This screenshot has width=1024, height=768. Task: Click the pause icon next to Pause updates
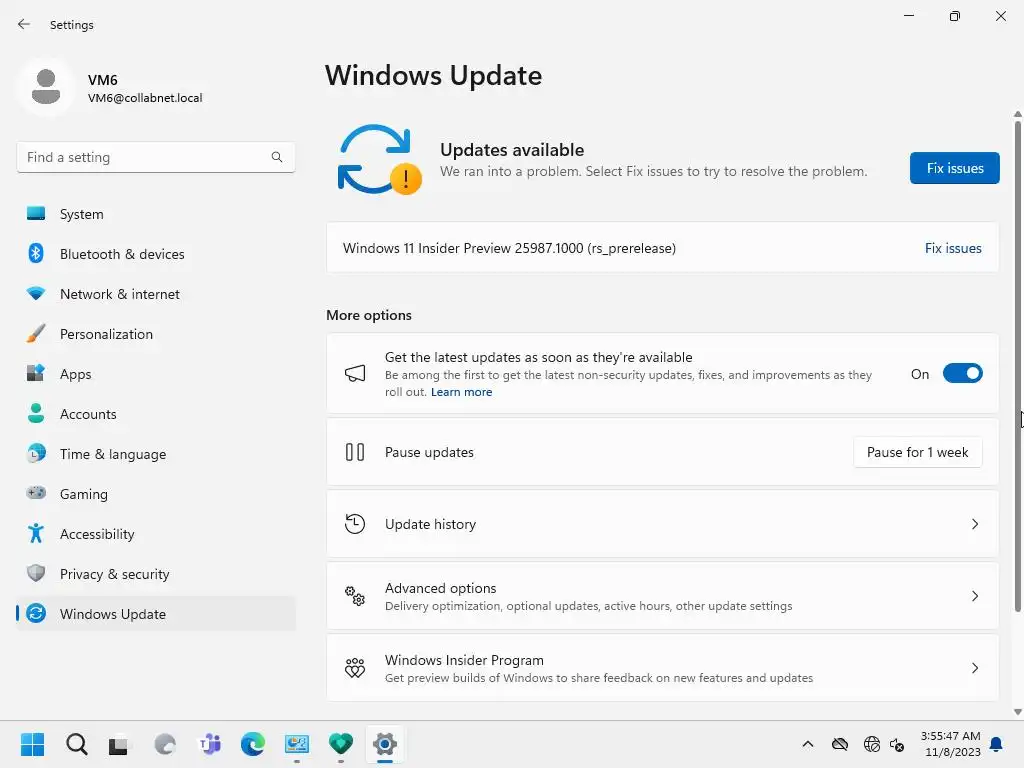click(x=355, y=452)
